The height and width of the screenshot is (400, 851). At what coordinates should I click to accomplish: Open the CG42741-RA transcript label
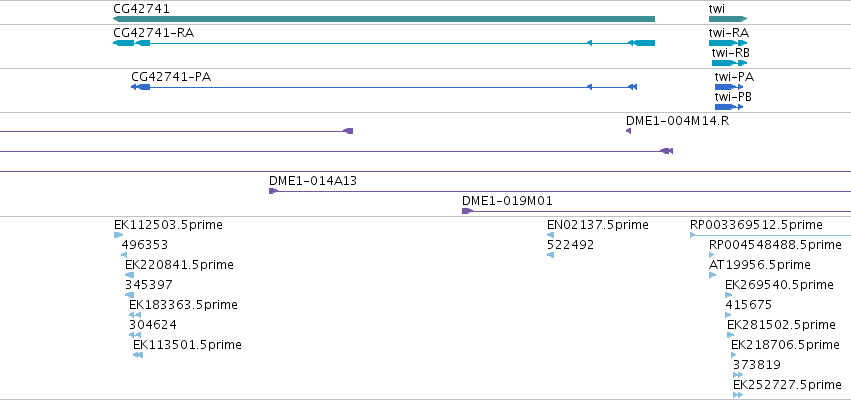tap(154, 33)
